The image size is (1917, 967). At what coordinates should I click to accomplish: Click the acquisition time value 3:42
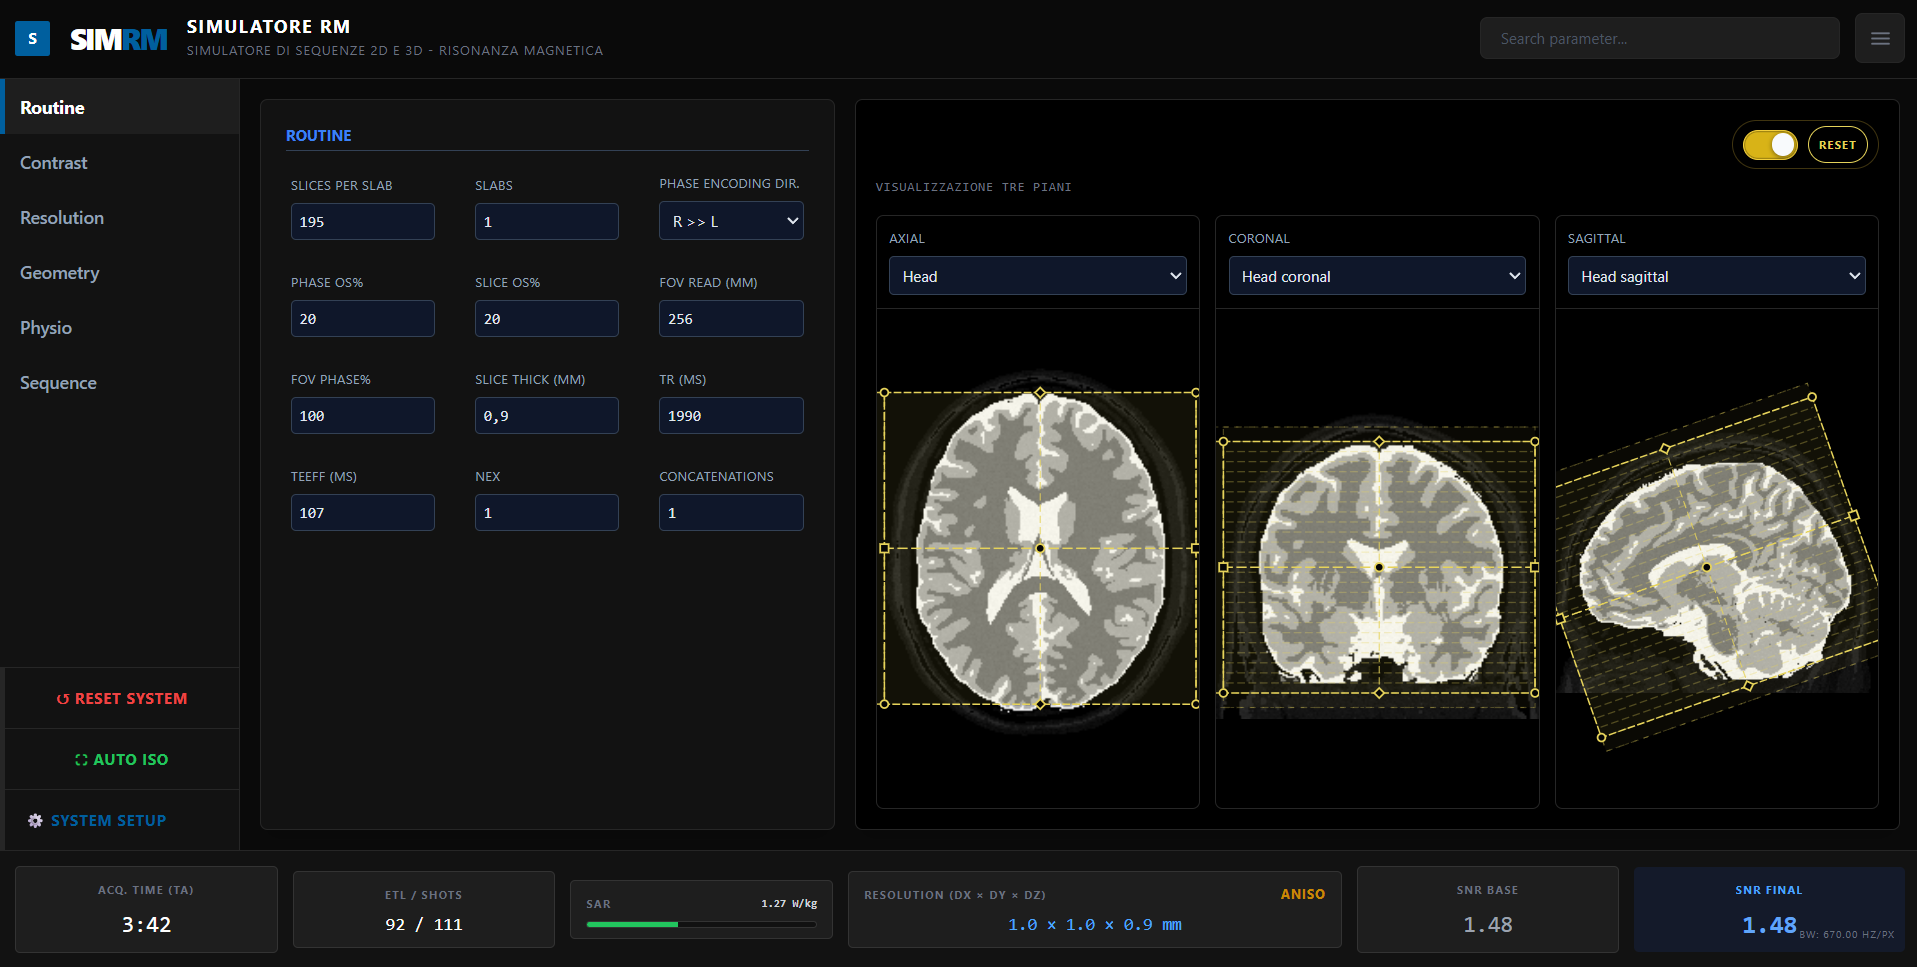pyautogui.click(x=146, y=925)
